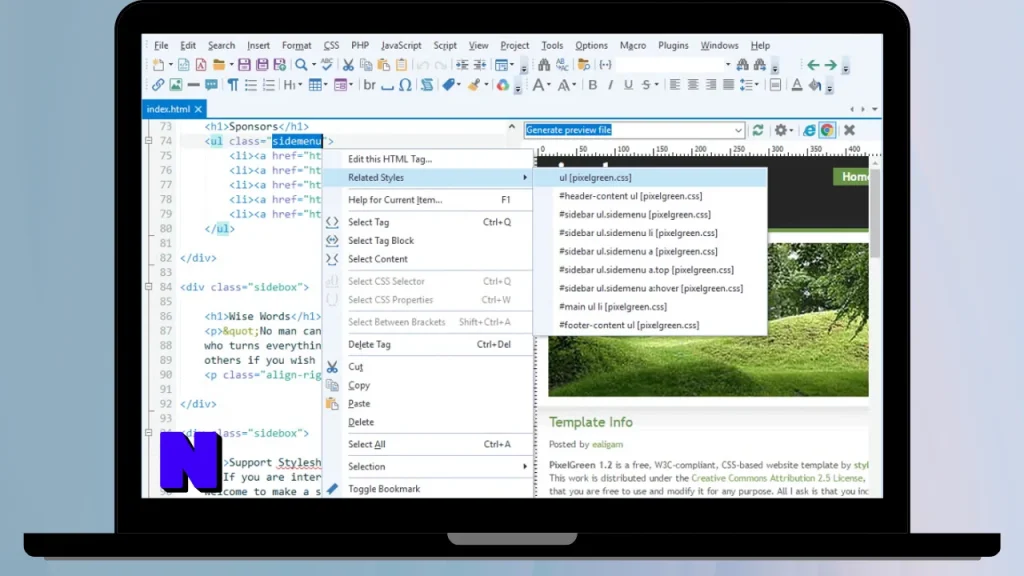Image resolution: width=1024 pixels, height=576 pixels.
Task: Toggle Underline formatting
Action: click(628, 85)
